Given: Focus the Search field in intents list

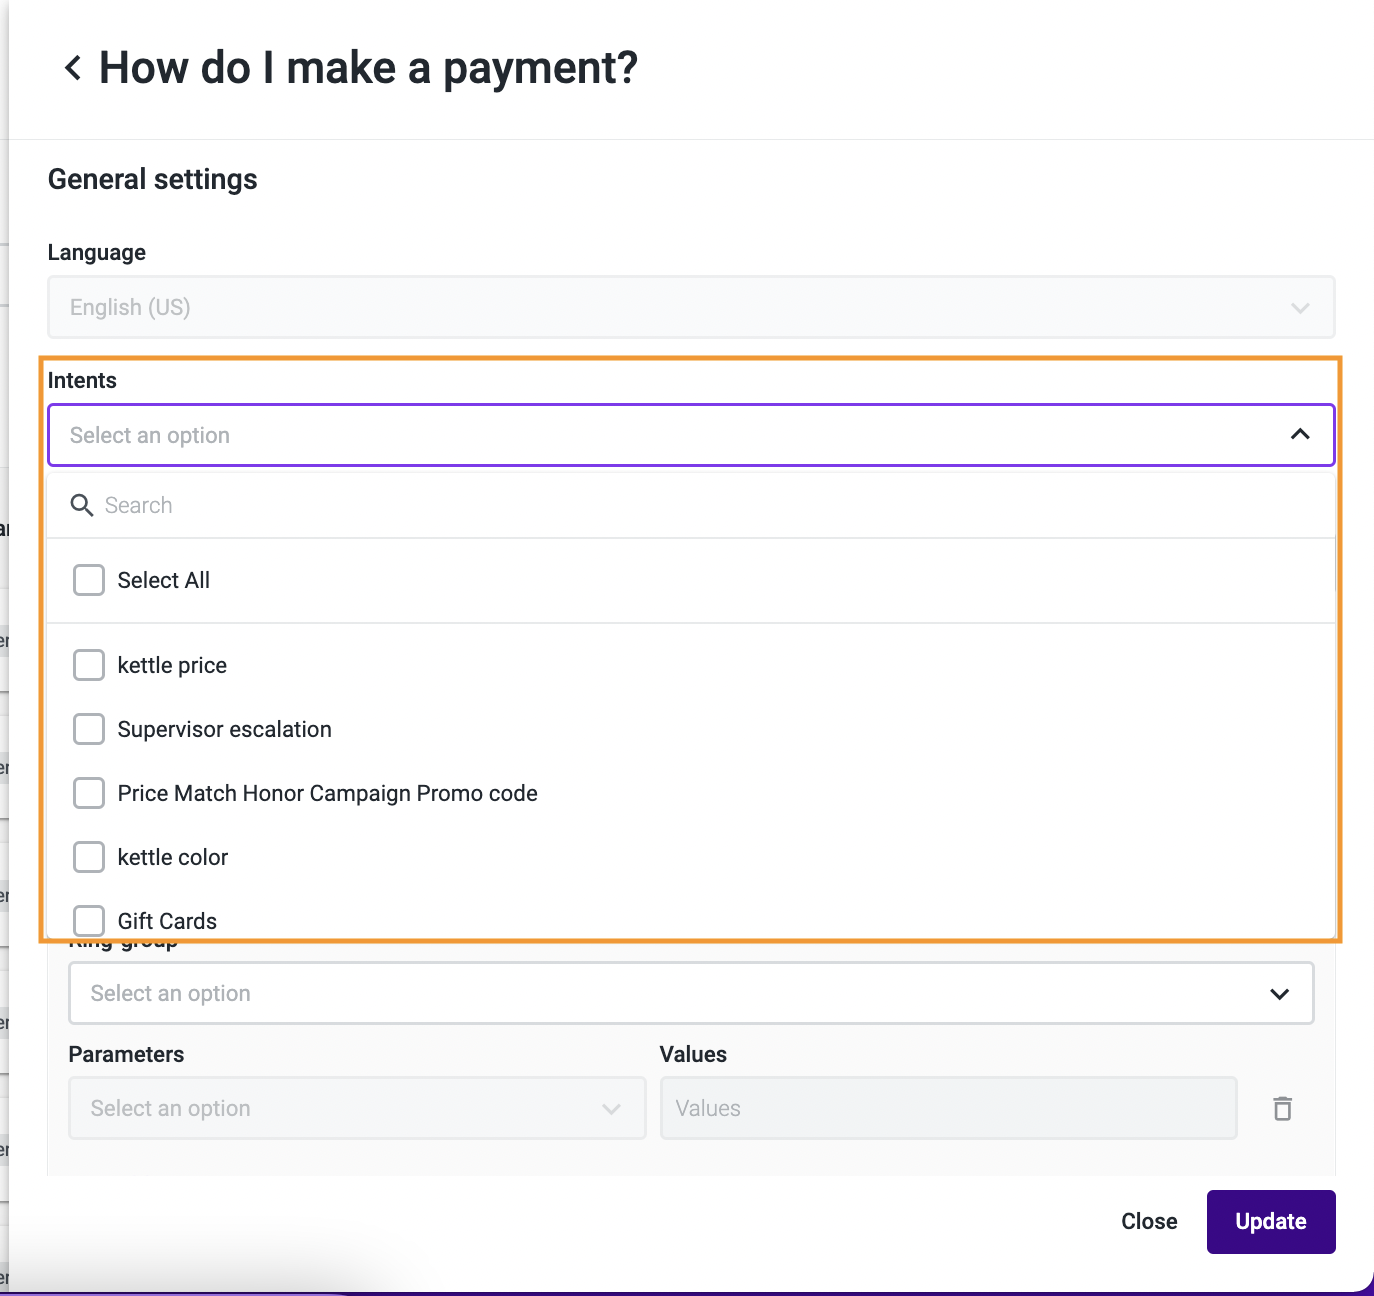Looking at the screenshot, I should point(691,505).
